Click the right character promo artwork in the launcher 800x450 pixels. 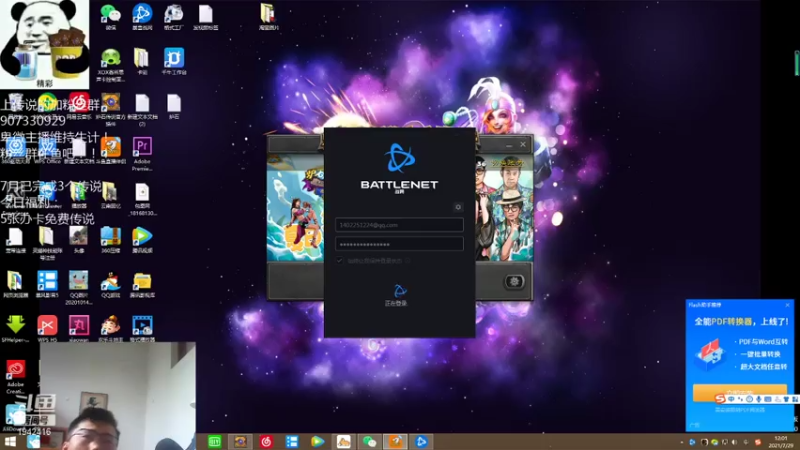(x=504, y=208)
